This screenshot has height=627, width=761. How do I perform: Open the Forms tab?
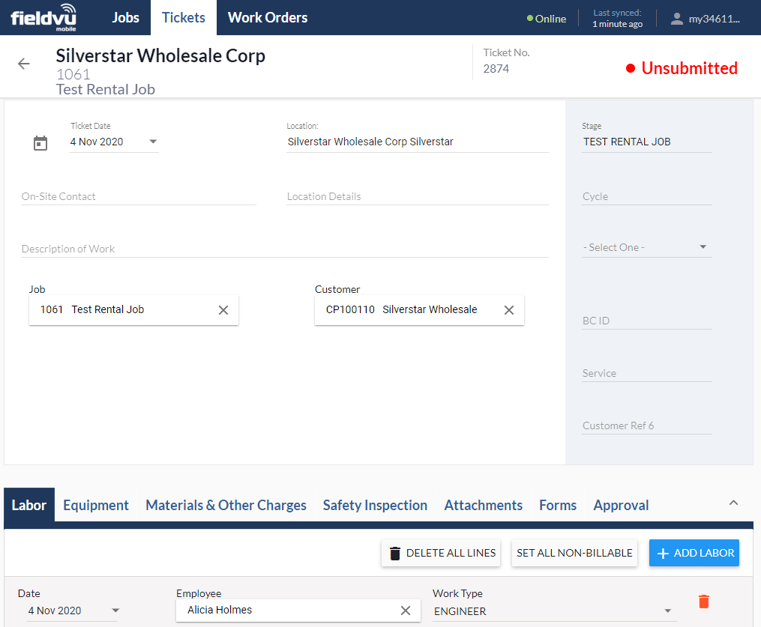pos(558,505)
